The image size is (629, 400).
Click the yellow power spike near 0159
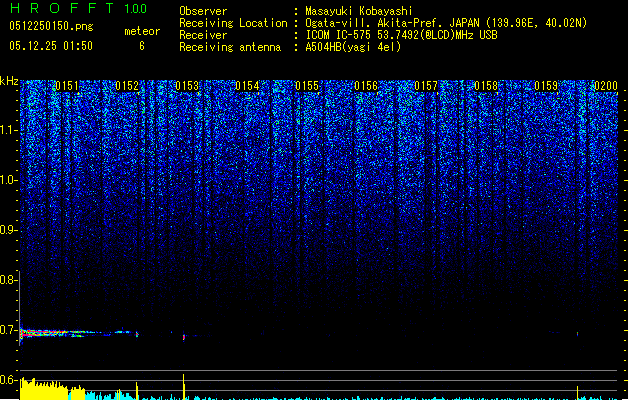pyautogui.click(x=577, y=392)
